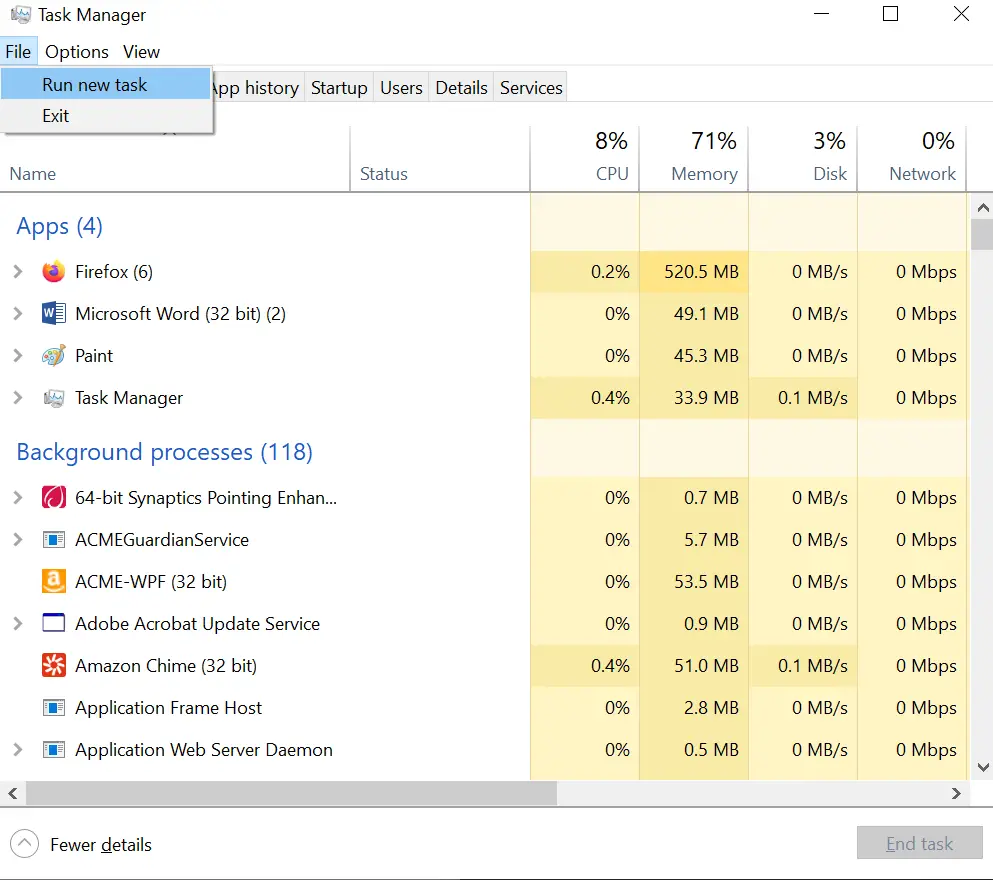The height and width of the screenshot is (880, 993).
Task: Switch to the Startup tab
Action: point(339,87)
